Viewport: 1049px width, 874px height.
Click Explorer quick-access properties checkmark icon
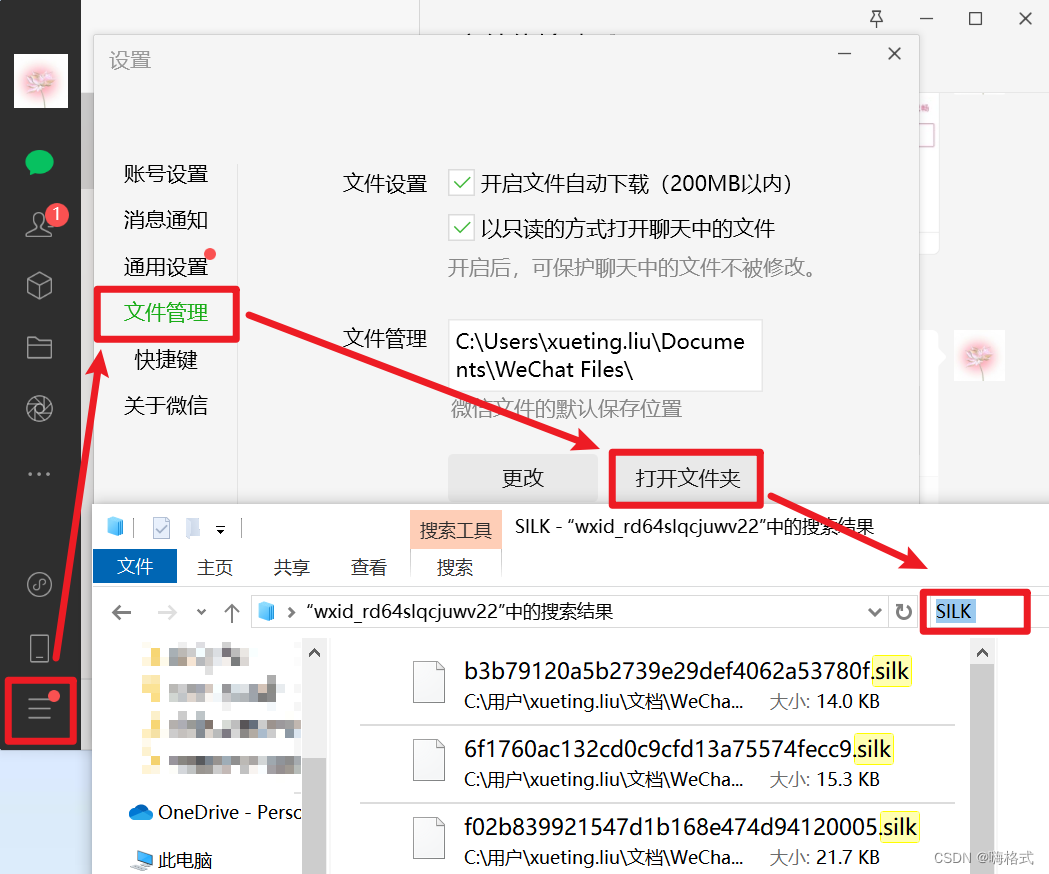(x=161, y=528)
